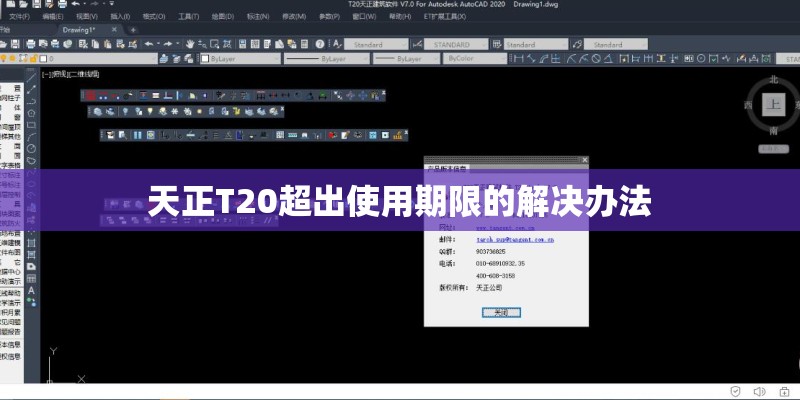The width and height of the screenshot is (800, 400).
Task: Click New in the quick access toolbar
Action: (9, 5)
